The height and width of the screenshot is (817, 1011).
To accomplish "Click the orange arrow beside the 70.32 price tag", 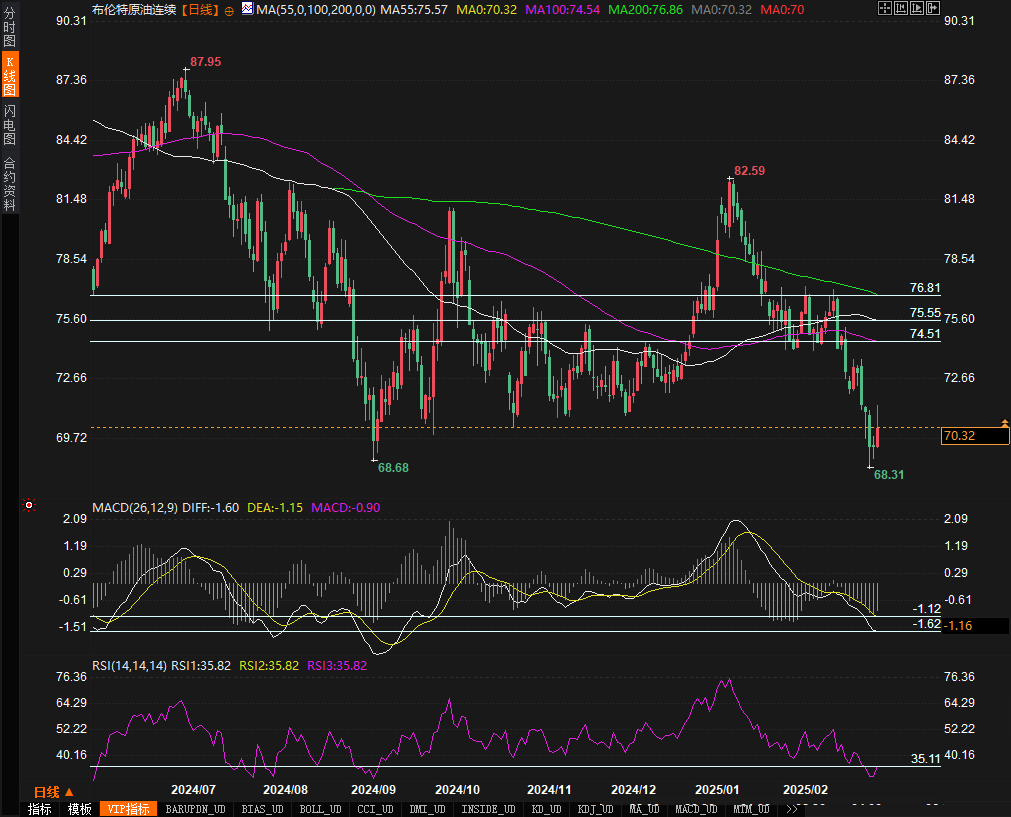I will 1004,425.
